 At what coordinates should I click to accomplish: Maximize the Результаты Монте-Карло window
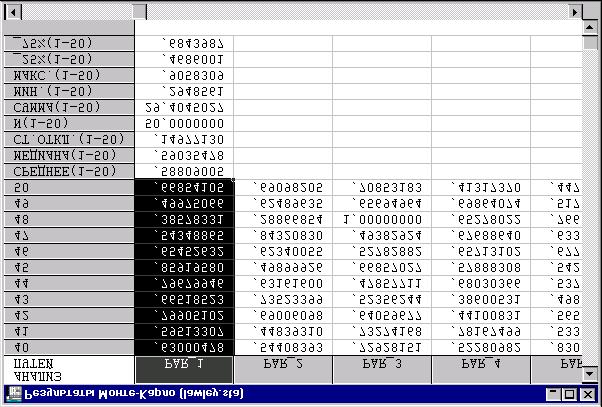[570, 394]
